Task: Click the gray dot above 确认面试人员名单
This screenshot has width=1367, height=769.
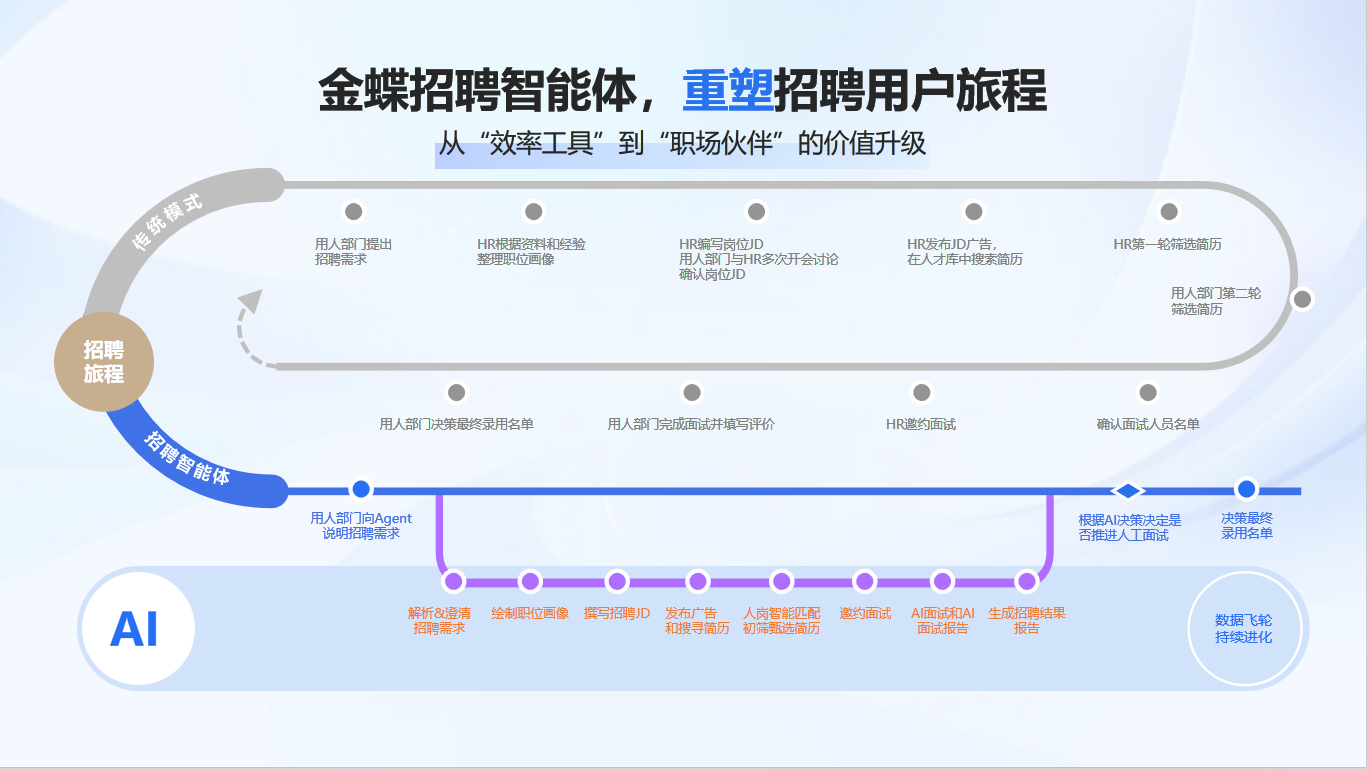Action: click(x=1148, y=393)
